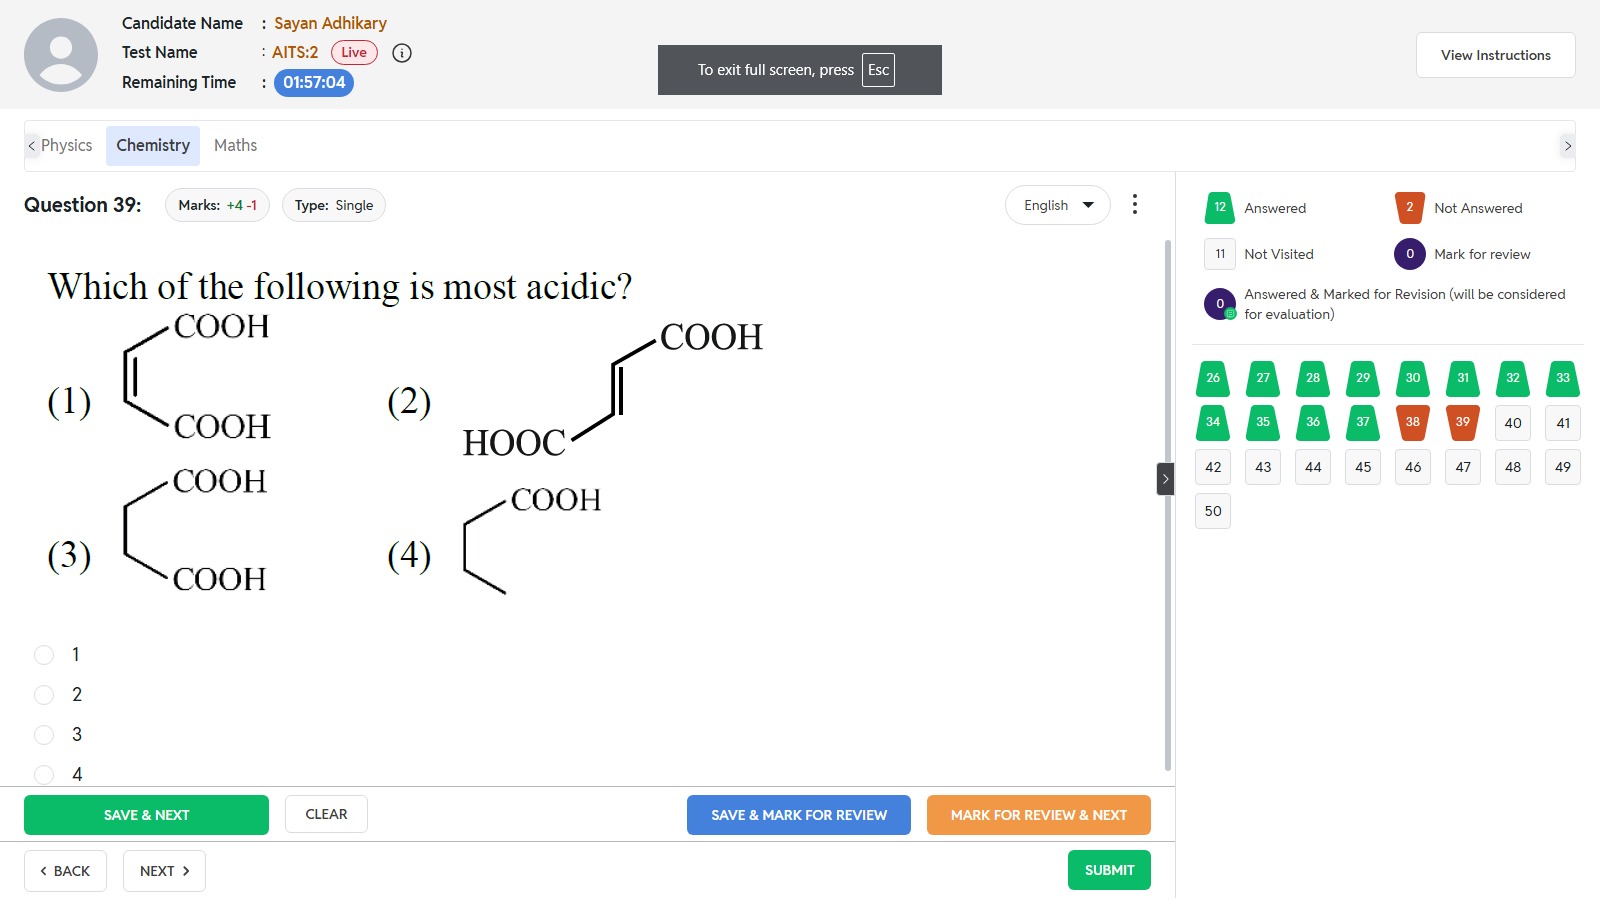Click candidate name Sayan Adhikary
The width and height of the screenshot is (1600, 900).
[330, 23]
